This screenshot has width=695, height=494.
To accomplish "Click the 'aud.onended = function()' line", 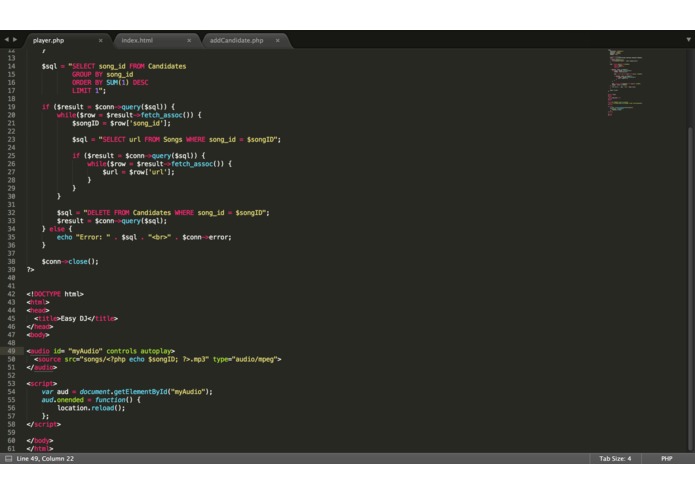I will click(x=91, y=400).
